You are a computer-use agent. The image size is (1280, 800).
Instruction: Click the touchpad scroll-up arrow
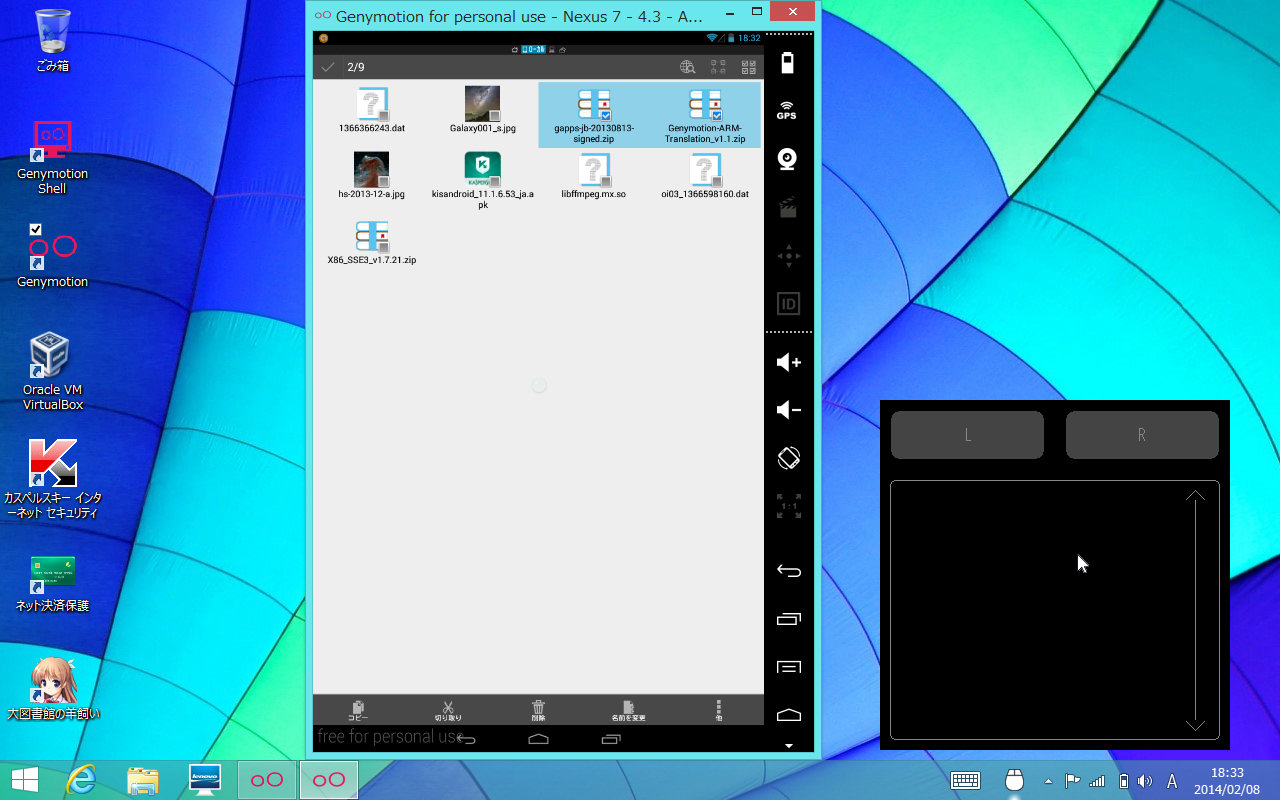1195,495
